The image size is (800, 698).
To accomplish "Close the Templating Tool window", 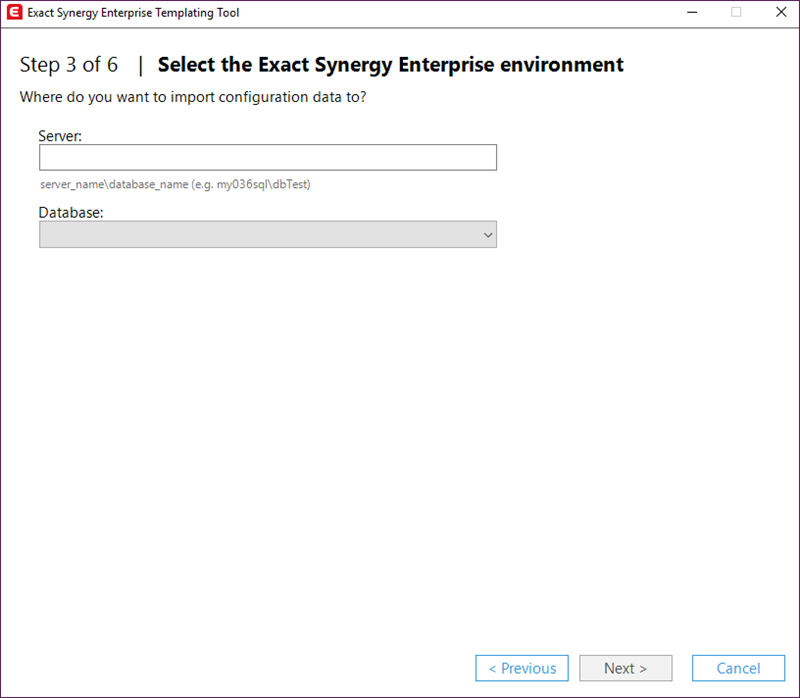I will (x=781, y=12).
